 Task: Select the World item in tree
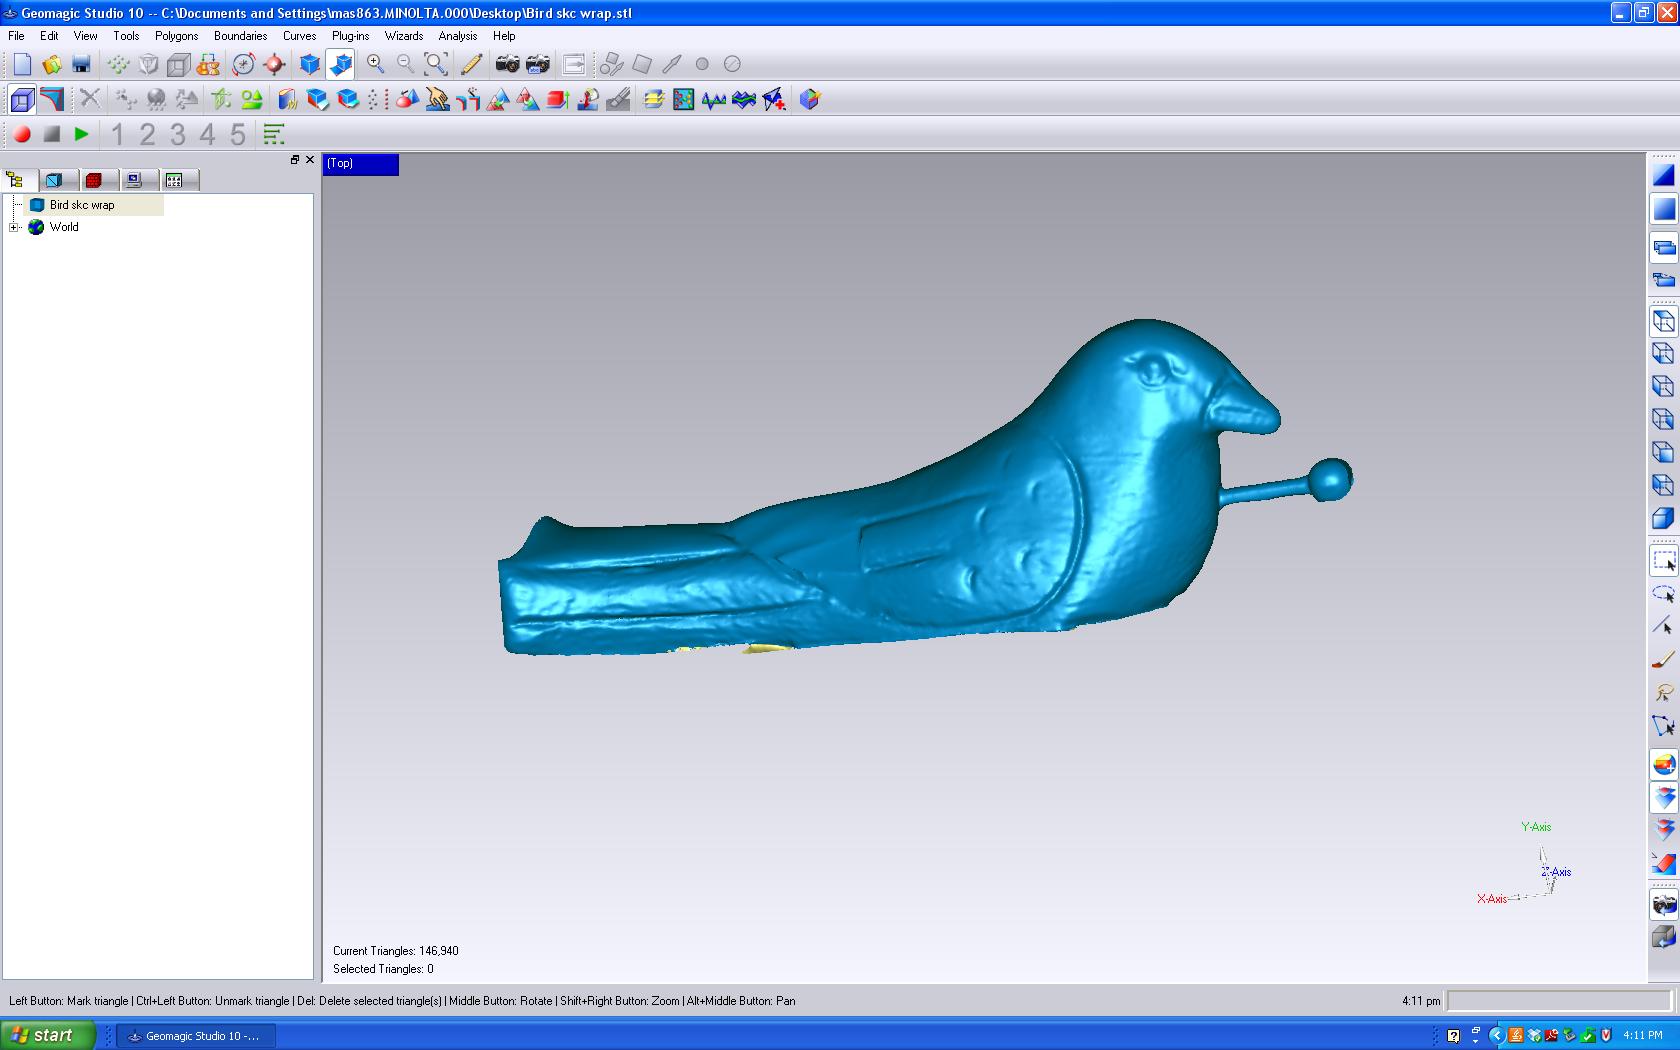[x=64, y=227]
